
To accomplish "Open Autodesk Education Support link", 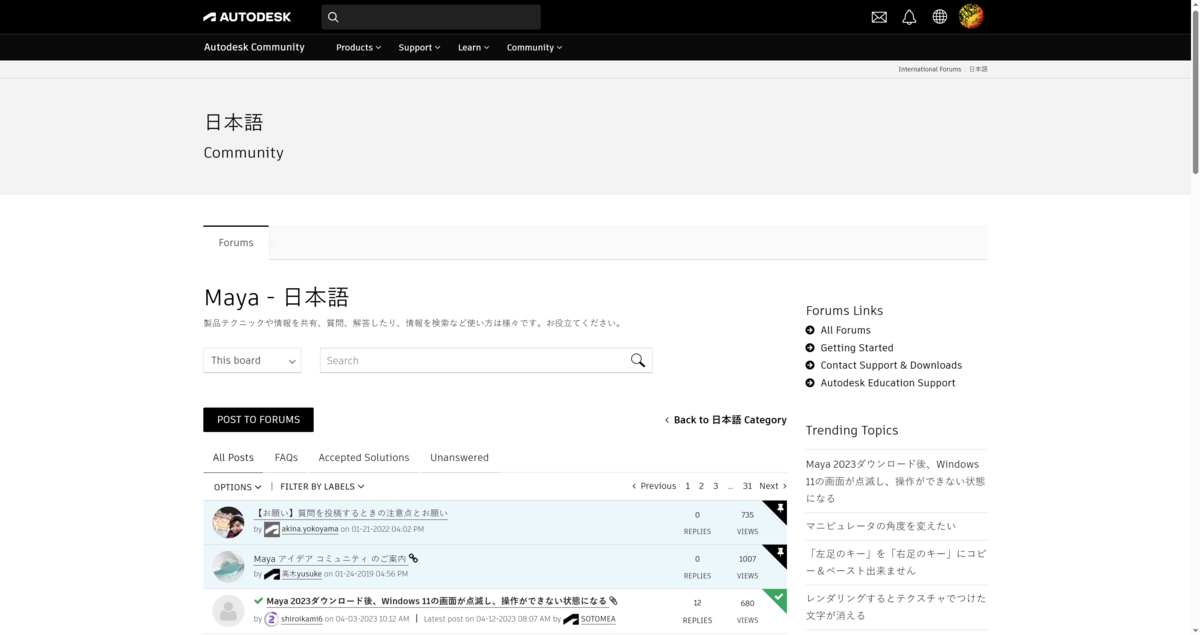I will click(x=888, y=383).
